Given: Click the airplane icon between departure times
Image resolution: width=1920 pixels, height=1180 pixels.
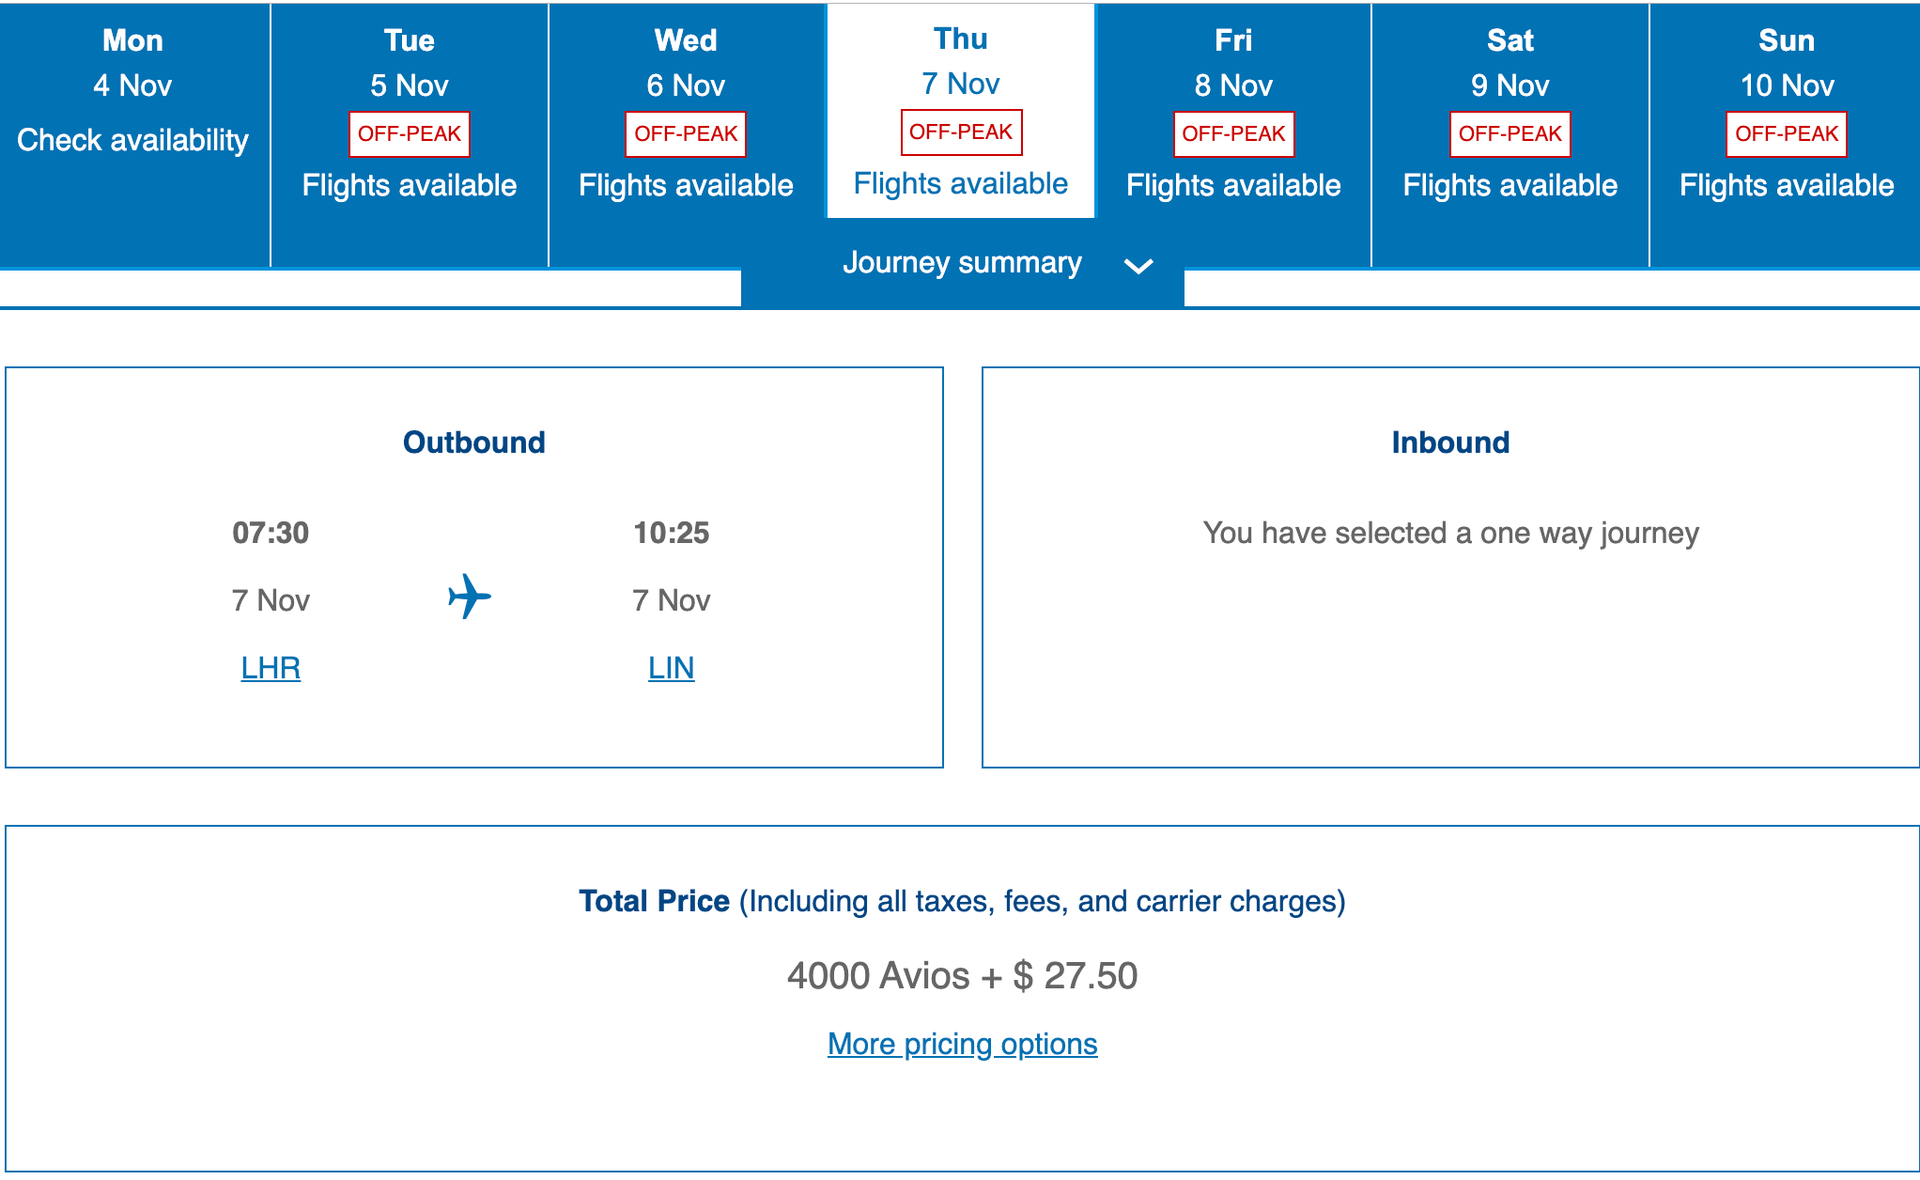Looking at the screenshot, I should click(x=469, y=597).
